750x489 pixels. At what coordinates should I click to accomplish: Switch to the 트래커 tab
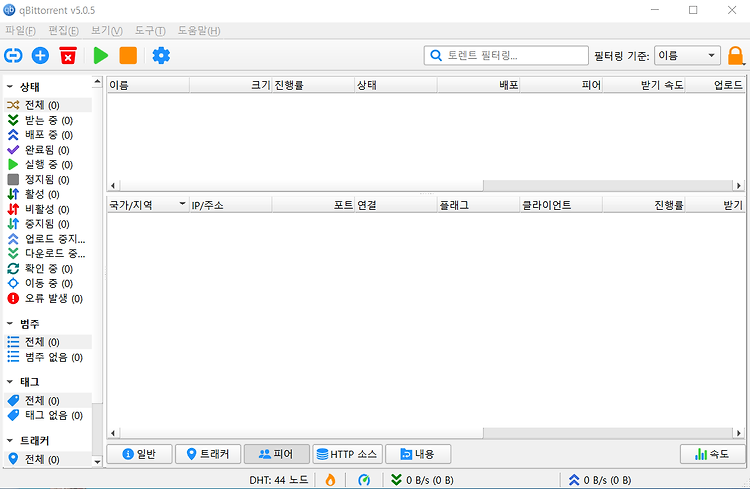(208, 454)
